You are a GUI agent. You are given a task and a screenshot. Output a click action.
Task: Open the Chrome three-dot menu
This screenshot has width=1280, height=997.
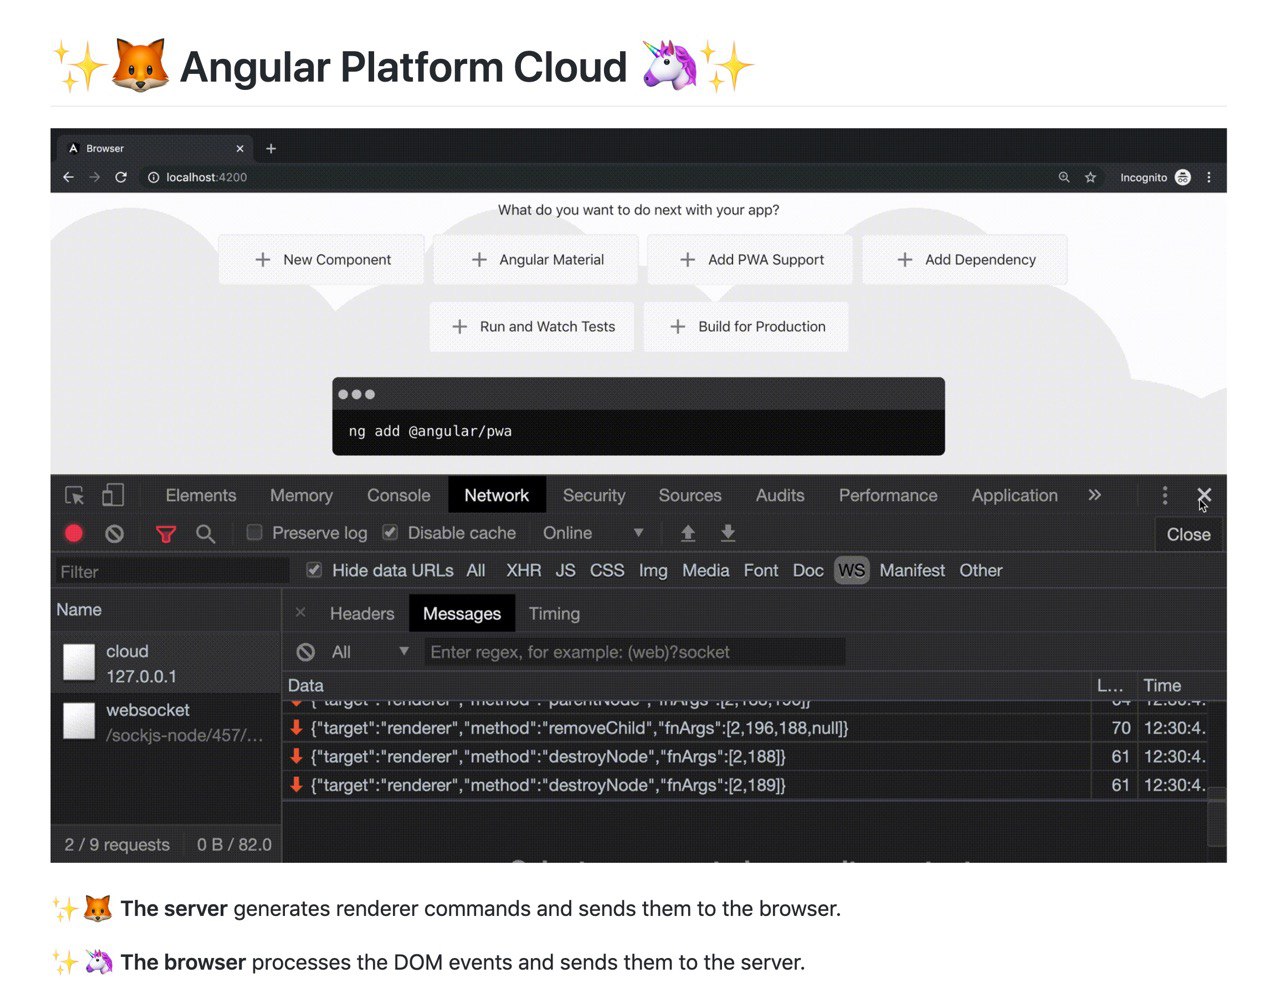coord(1209,177)
